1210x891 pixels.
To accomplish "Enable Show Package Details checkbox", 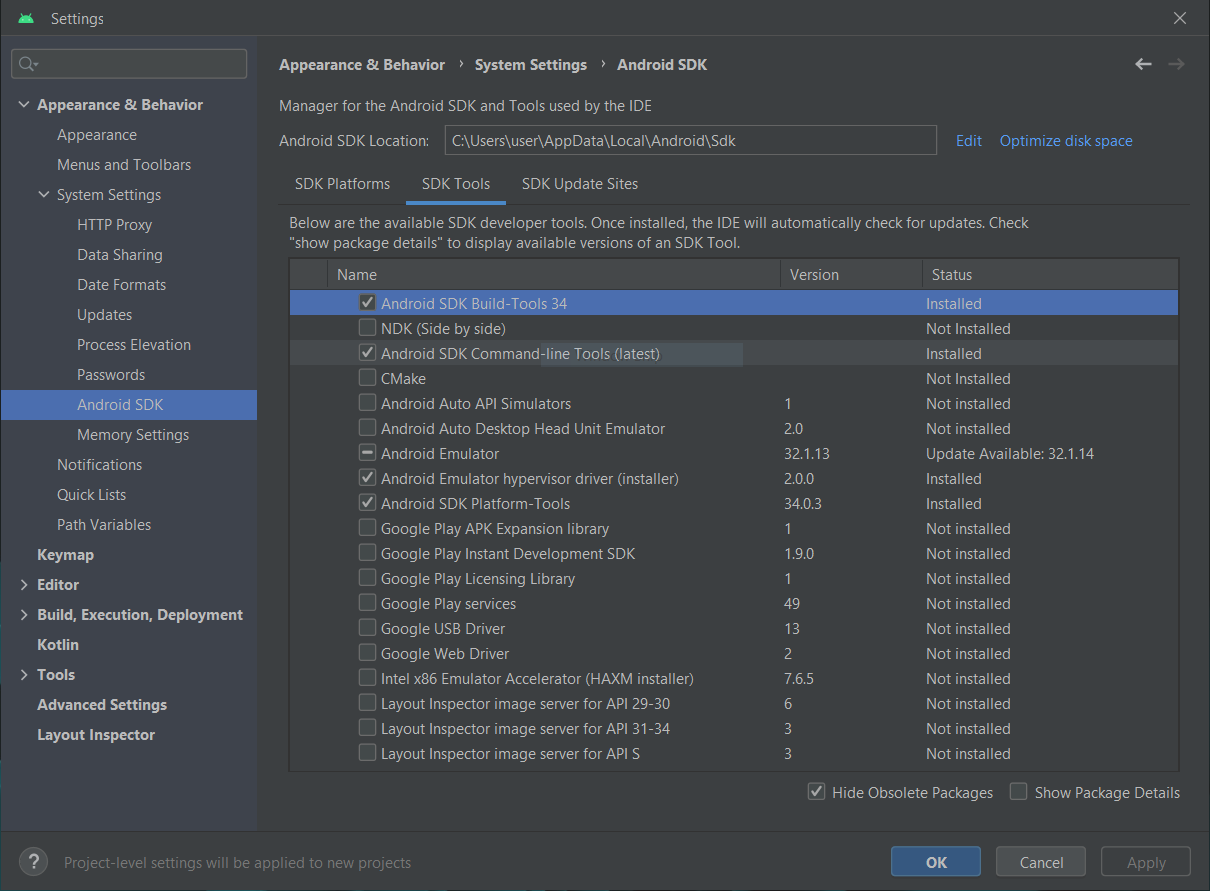I will 1018,792.
